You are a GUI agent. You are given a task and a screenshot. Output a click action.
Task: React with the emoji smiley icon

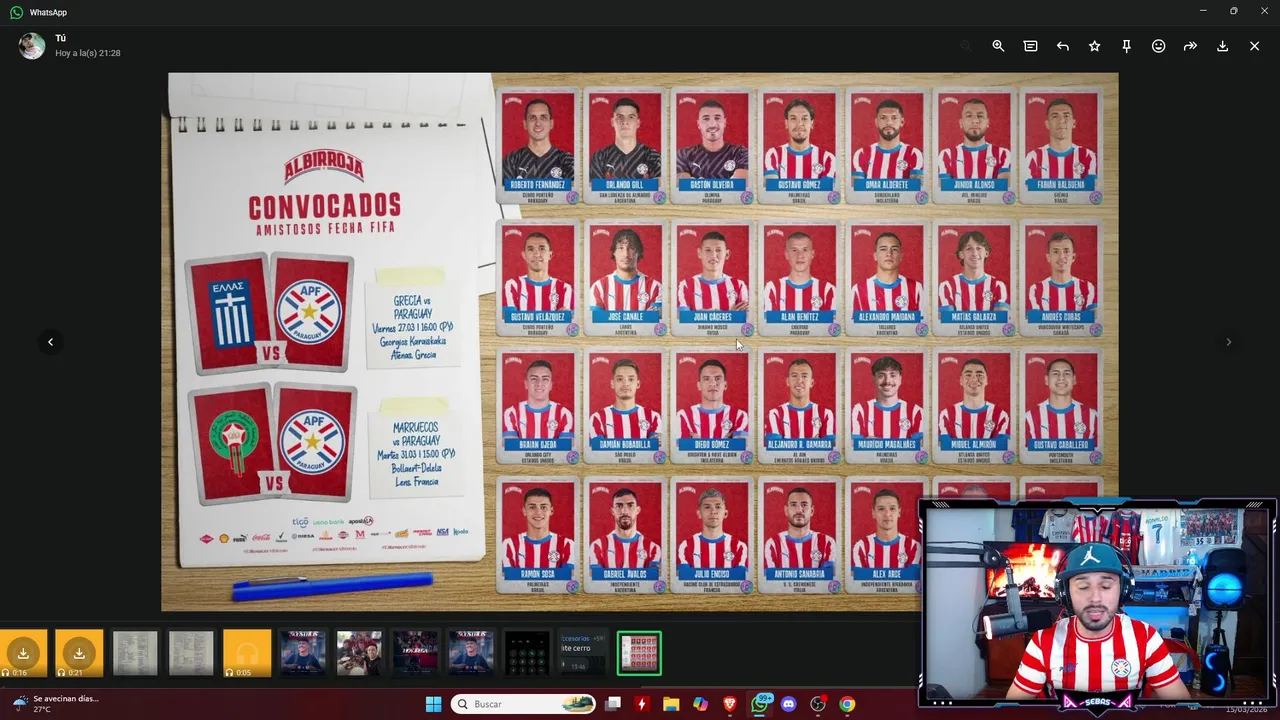[1158, 46]
